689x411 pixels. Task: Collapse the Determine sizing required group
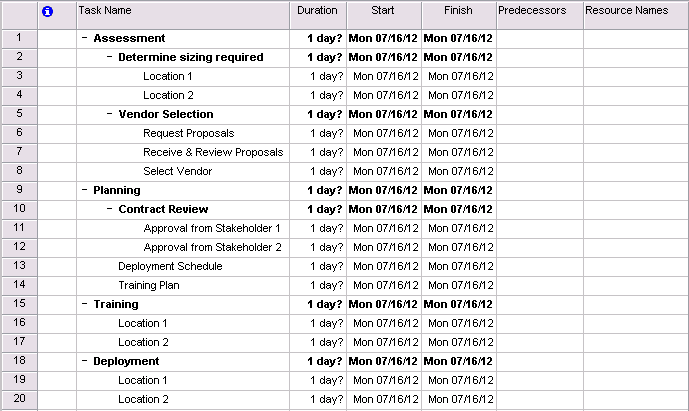point(110,58)
